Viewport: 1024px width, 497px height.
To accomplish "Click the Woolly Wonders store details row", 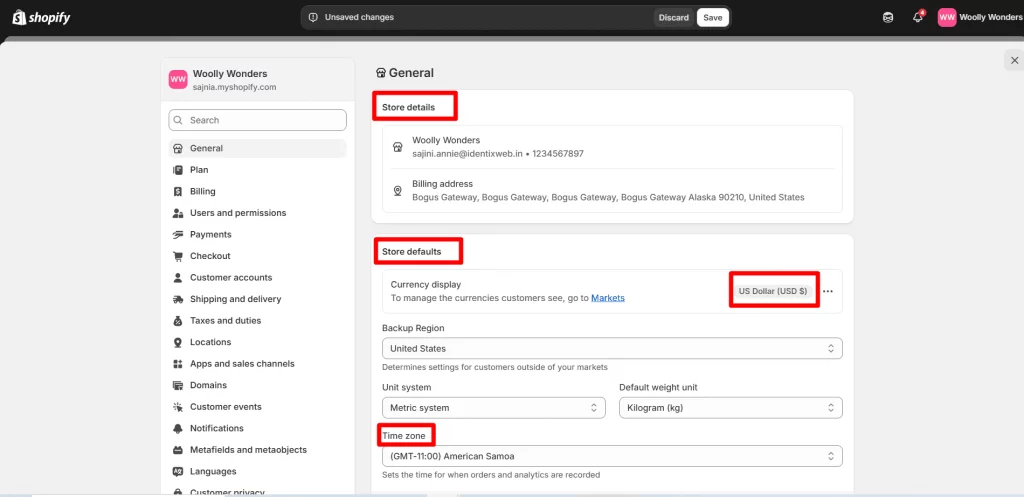I will point(612,147).
